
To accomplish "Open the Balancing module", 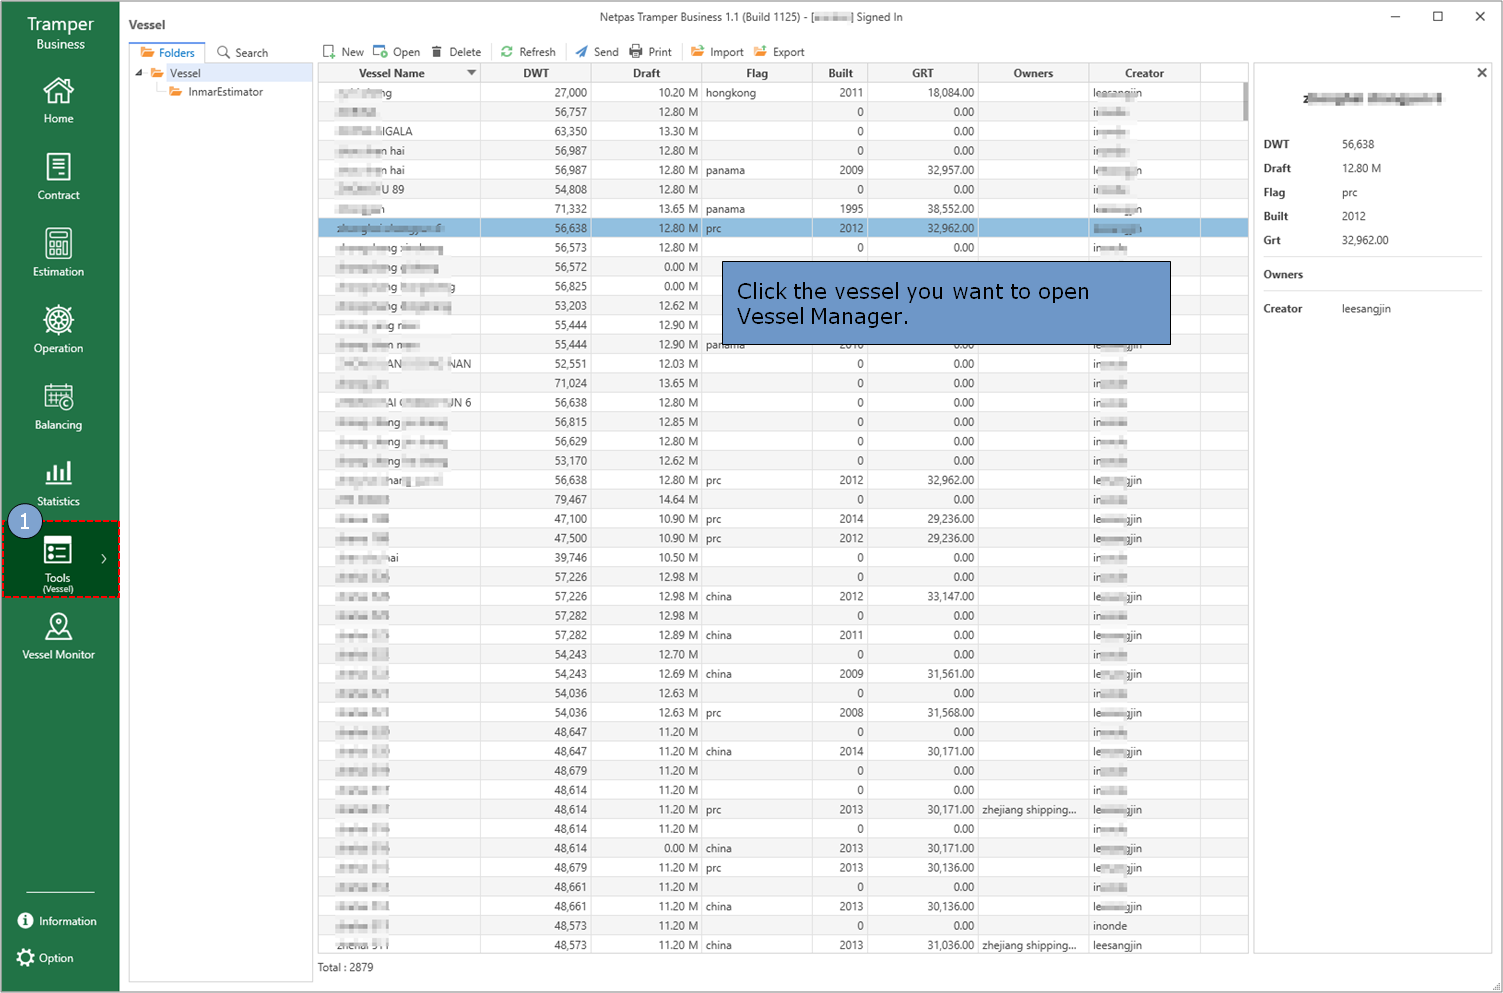I will (58, 406).
